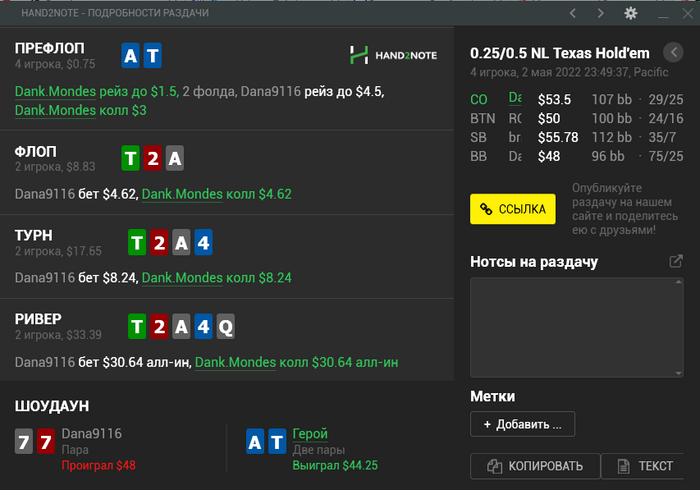
Task: Click the notes scrollbar up arrow
Action: pos(679,282)
